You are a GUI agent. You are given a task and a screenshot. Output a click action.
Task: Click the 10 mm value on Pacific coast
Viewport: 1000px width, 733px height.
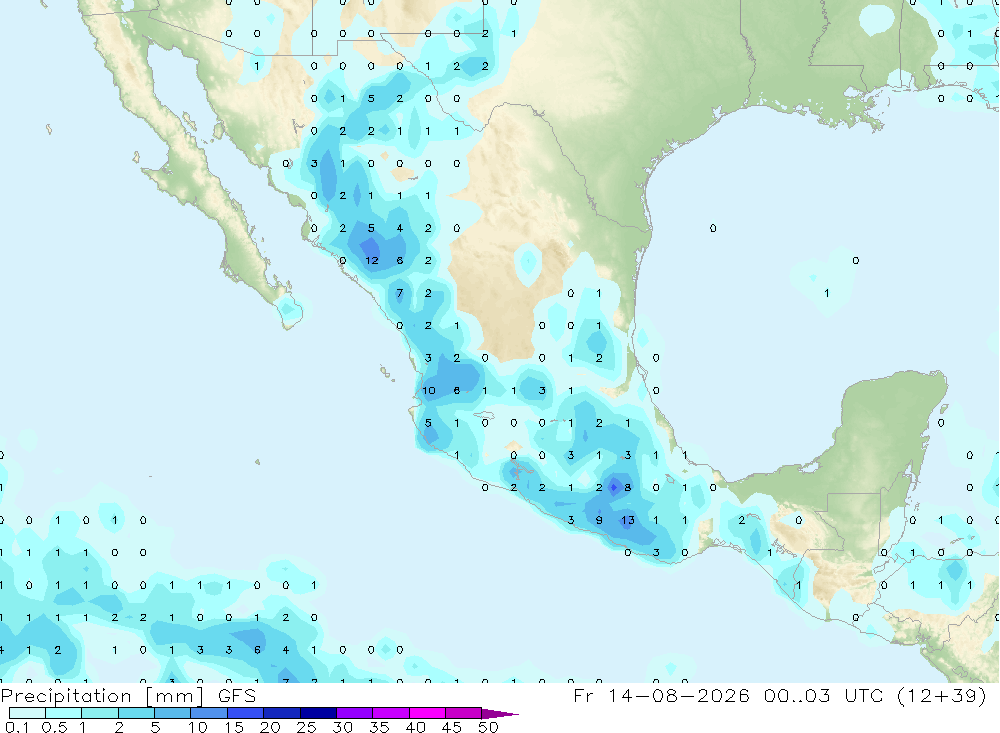[429, 390]
